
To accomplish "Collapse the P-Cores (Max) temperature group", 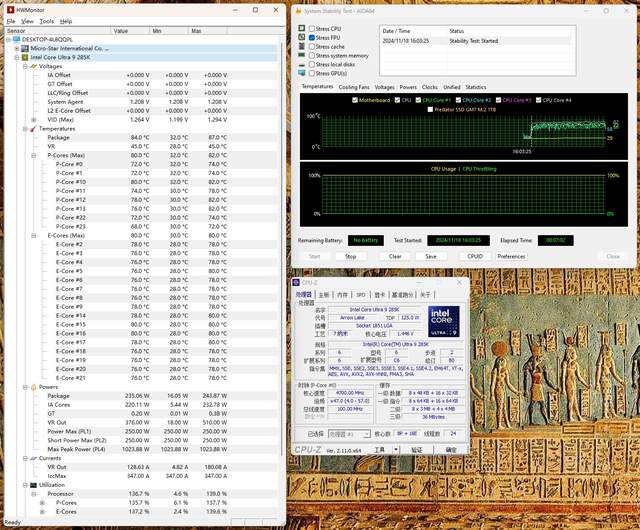I will pos(35,155).
